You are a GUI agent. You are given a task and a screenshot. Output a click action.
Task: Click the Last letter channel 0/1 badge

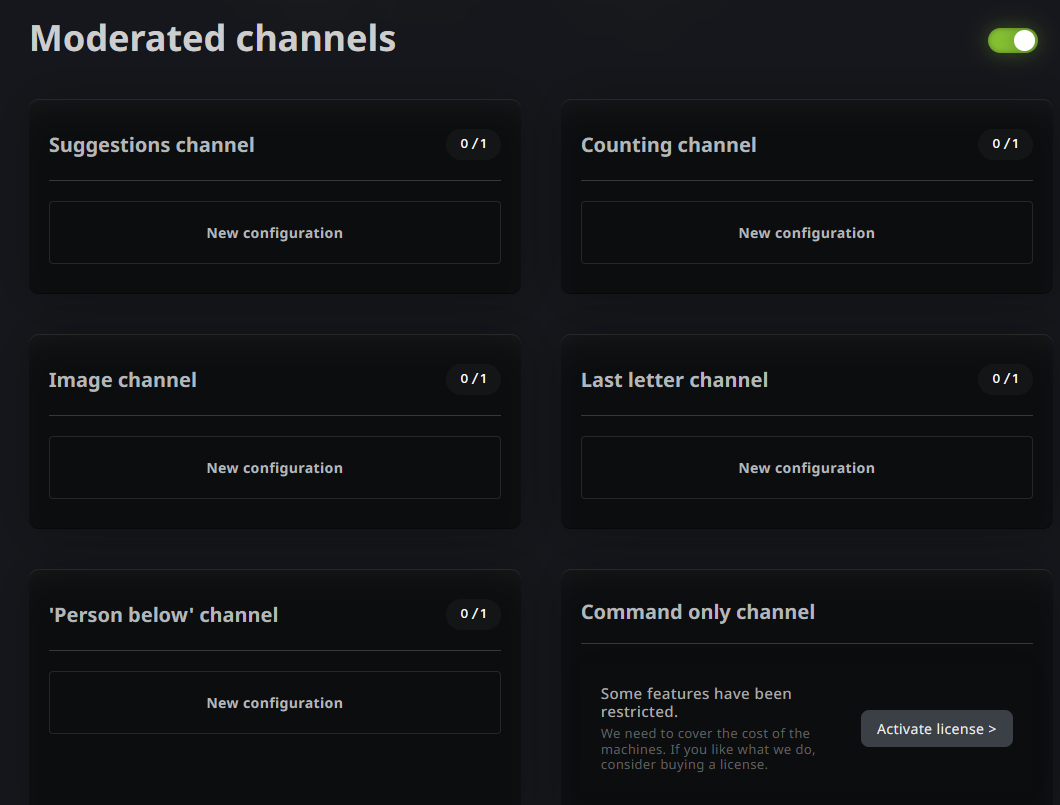click(x=1005, y=379)
